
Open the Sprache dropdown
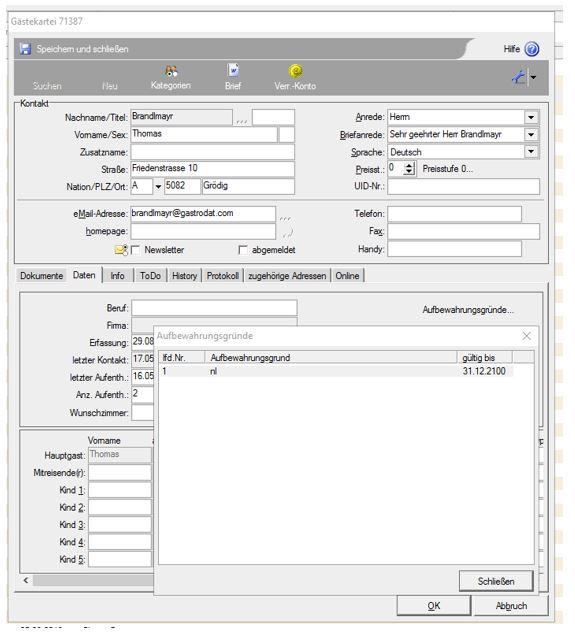531,152
